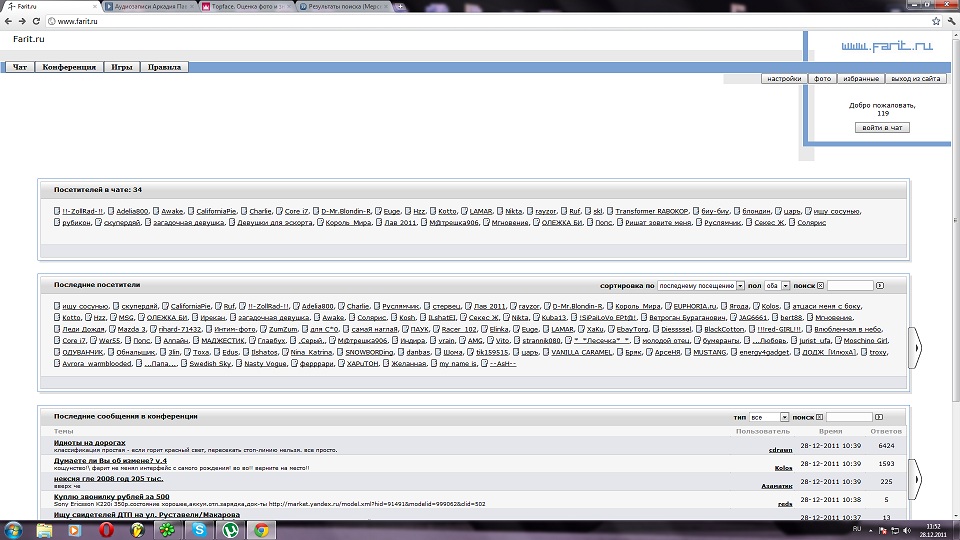This screenshot has width=960, height=540.
Task: Click the www.farit.ru logo
Action: (x=887, y=46)
